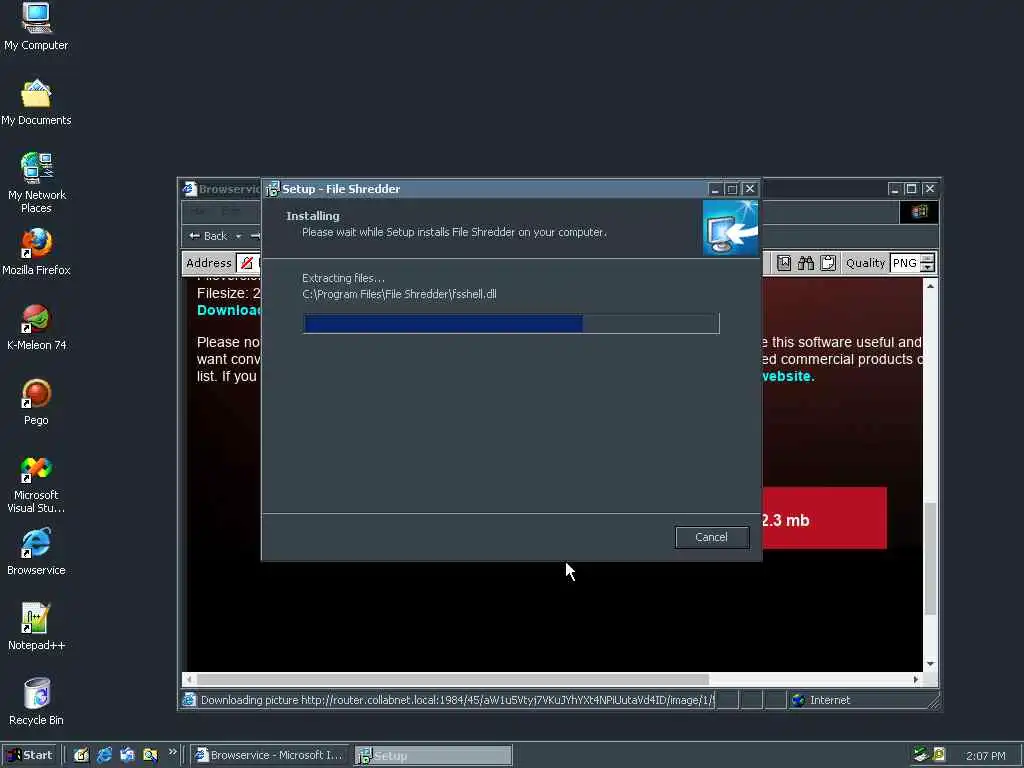Launch Browservice desktop shortcut
The width and height of the screenshot is (1024, 768).
coord(36,552)
